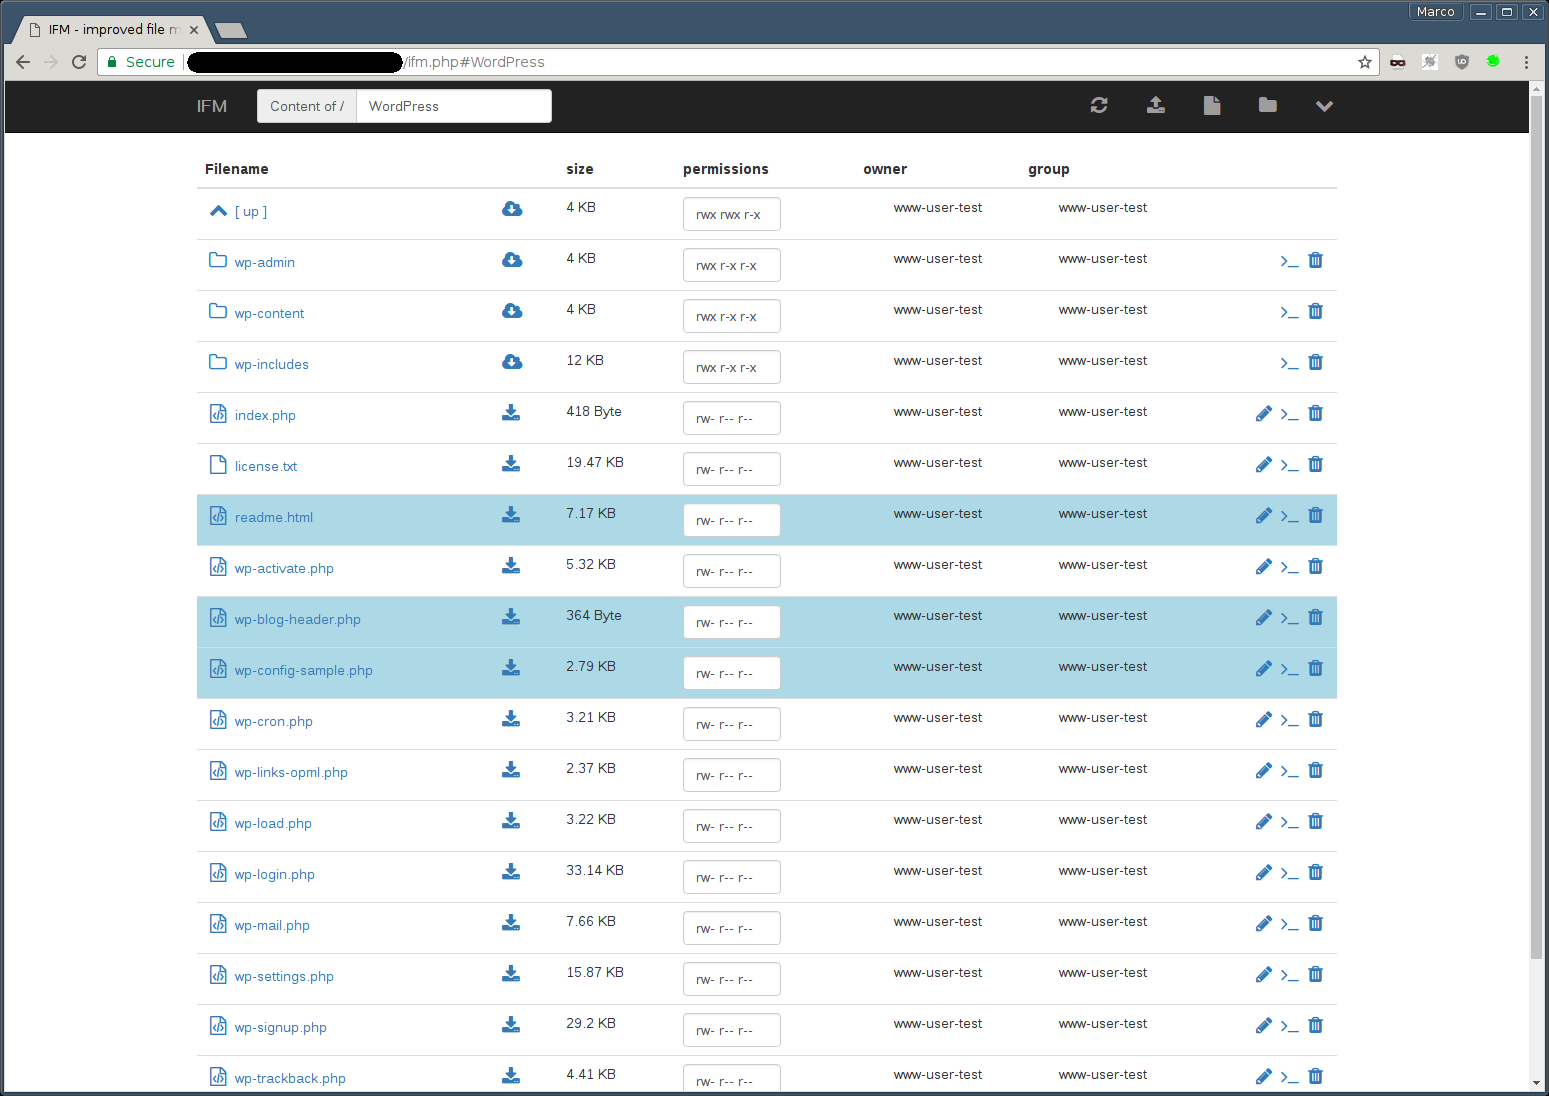Image resolution: width=1549 pixels, height=1096 pixels.
Task: Open the wp-content folder
Action: (269, 314)
